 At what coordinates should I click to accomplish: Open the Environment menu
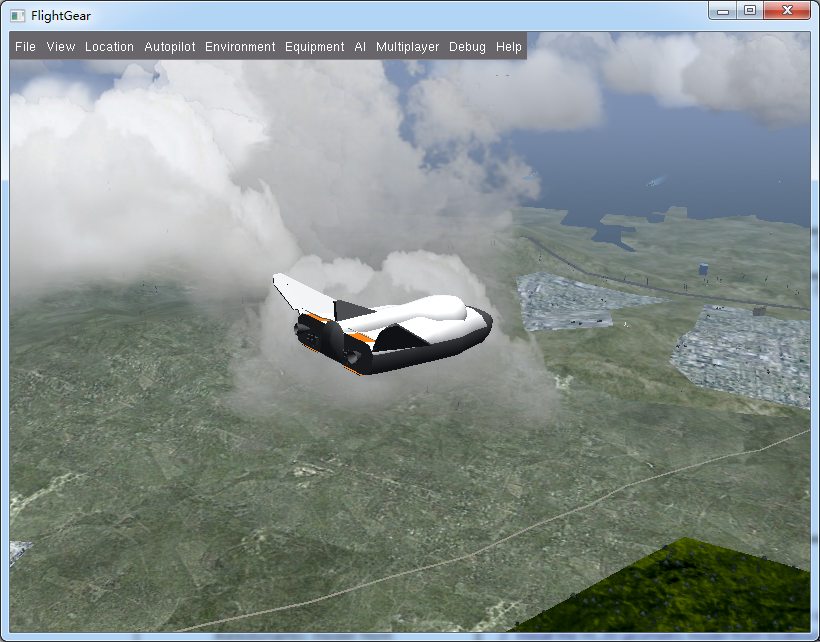point(240,47)
